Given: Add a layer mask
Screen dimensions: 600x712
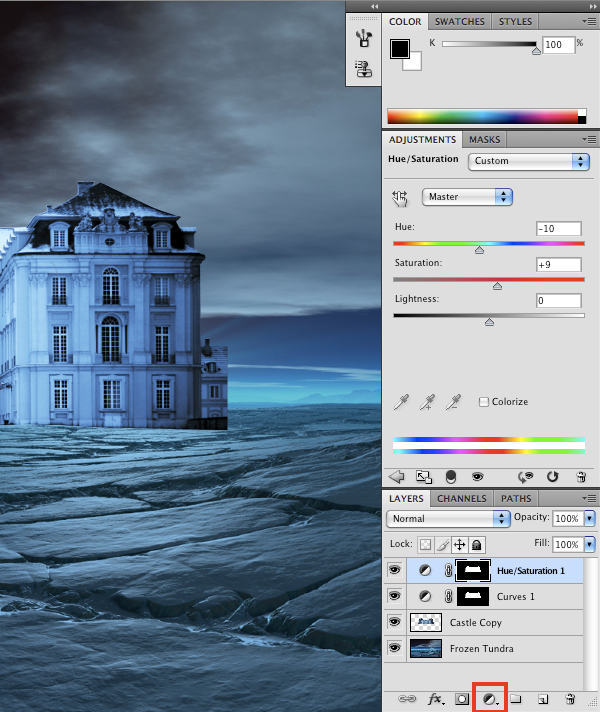Looking at the screenshot, I should [x=462, y=699].
